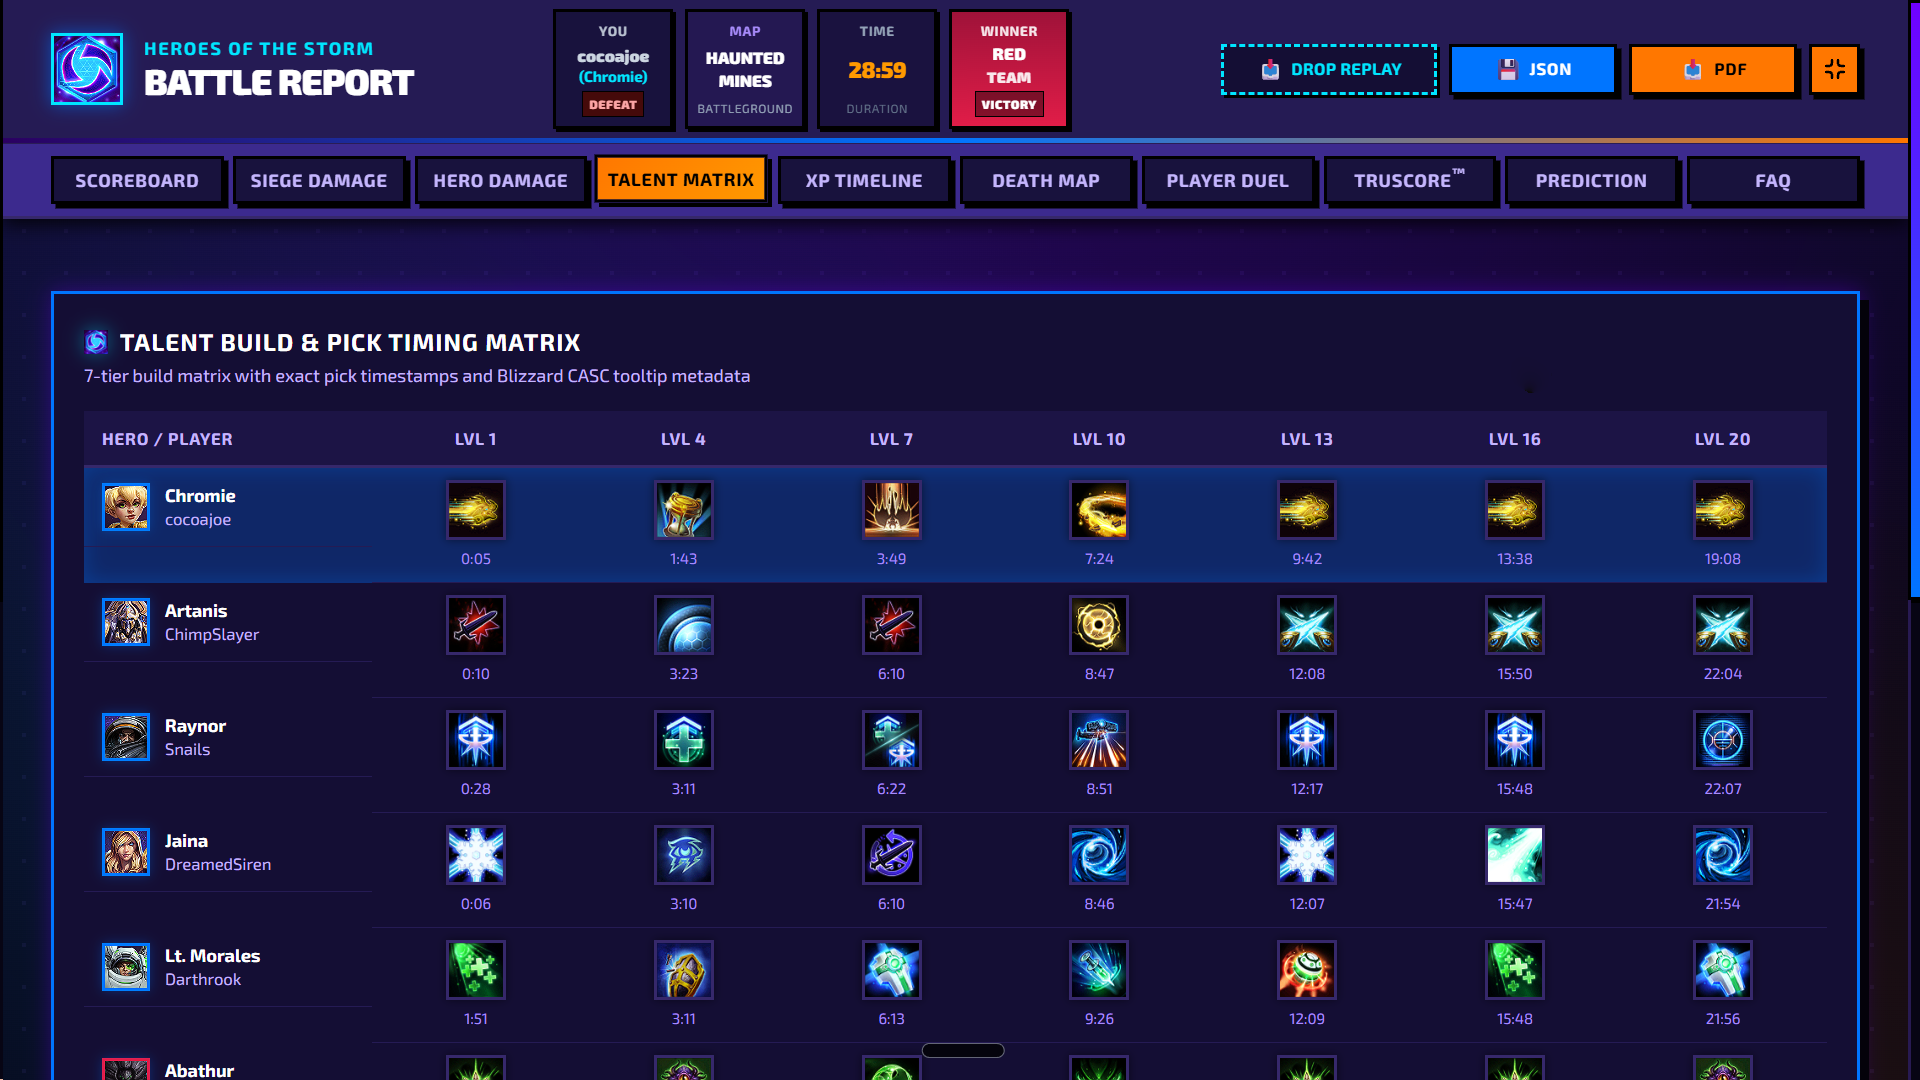Select Lt. Morales's level 4 talent icon
This screenshot has height=1080, width=1920.
pyautogui.click(x=683, y=970)
